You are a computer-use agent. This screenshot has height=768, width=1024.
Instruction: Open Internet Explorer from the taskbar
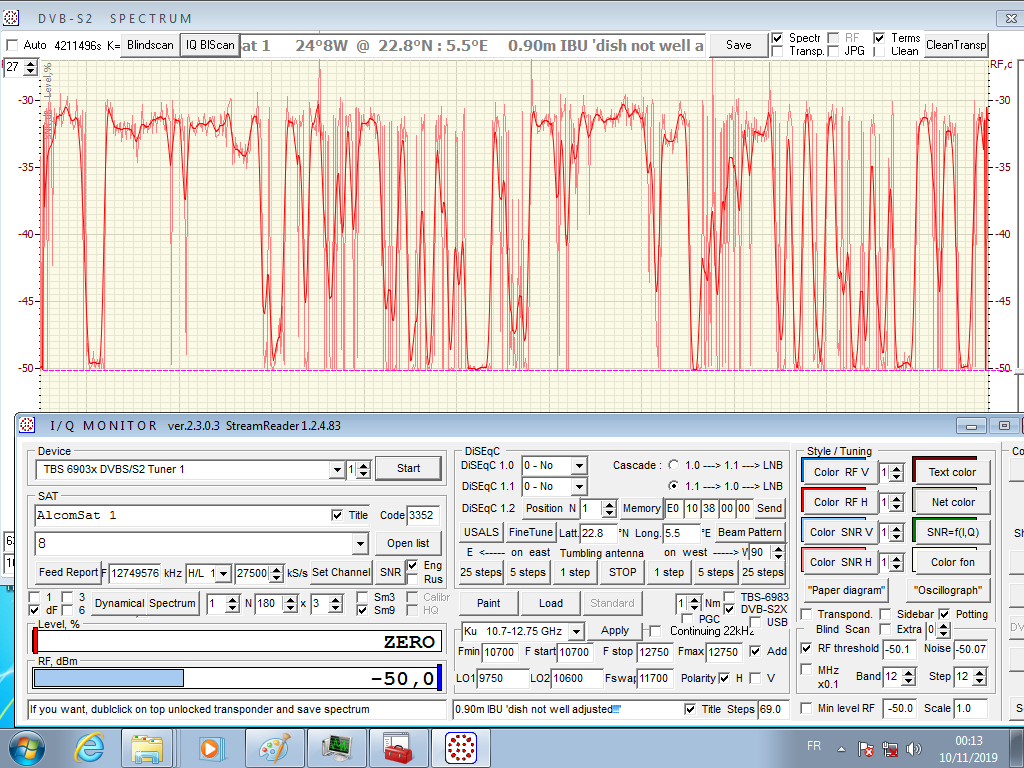[x=90, y=747]
